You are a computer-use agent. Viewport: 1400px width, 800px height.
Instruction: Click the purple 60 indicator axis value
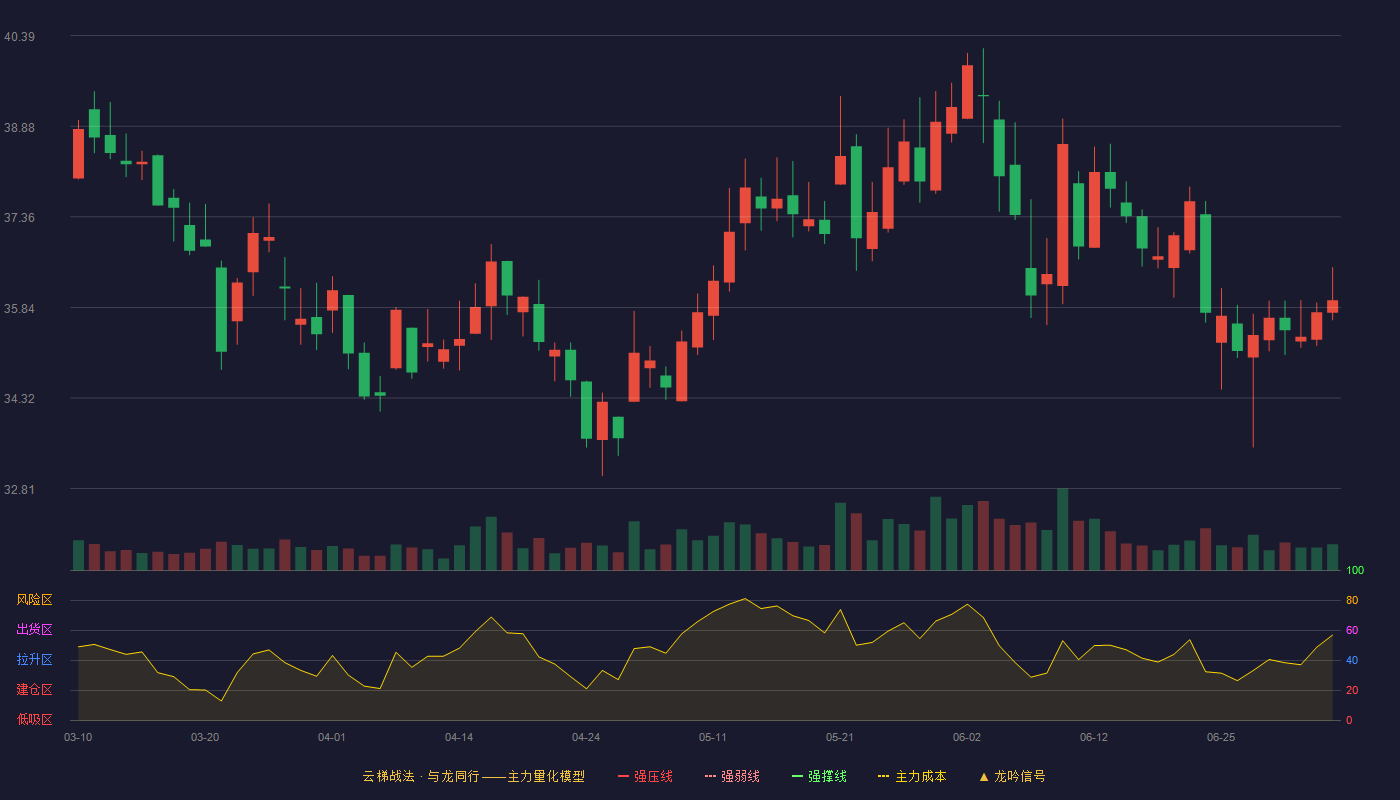[x=1352, y=630]
